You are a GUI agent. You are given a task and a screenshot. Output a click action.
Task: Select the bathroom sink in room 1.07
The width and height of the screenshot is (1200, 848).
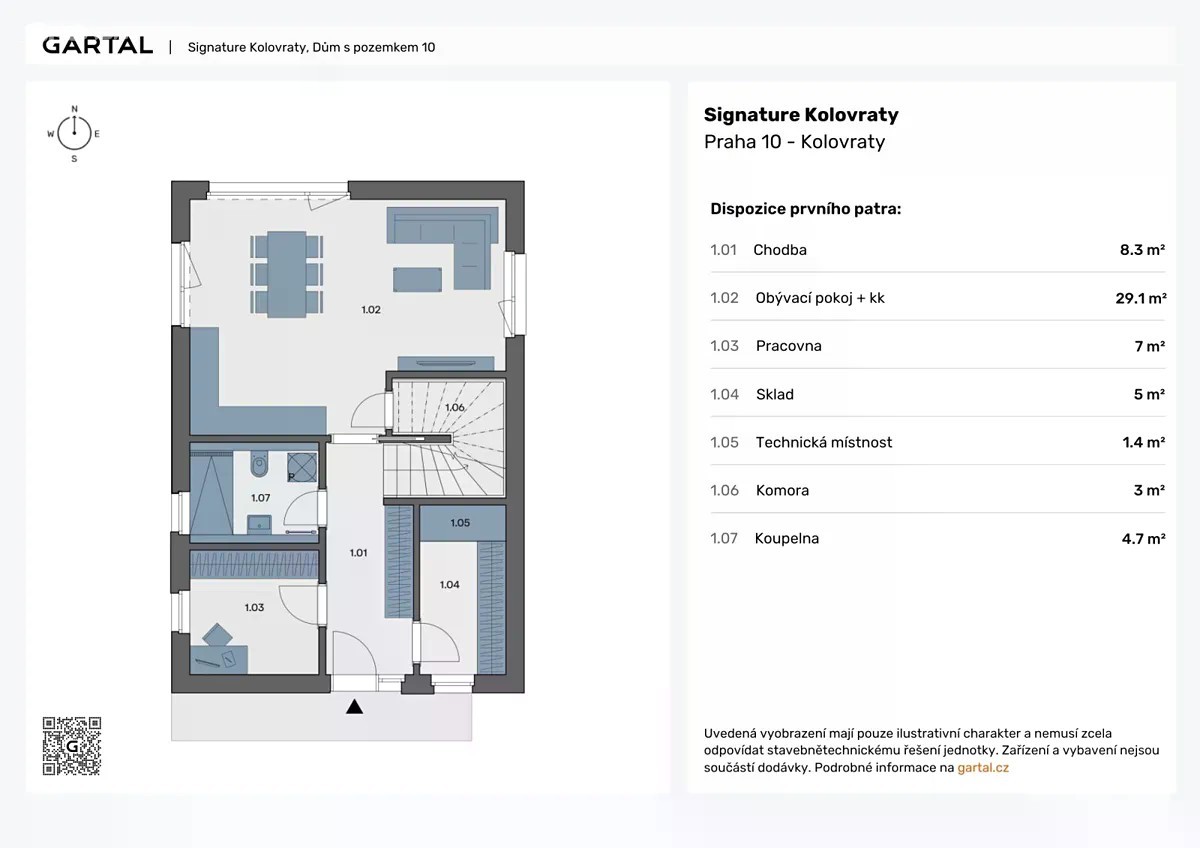(262, 521)
